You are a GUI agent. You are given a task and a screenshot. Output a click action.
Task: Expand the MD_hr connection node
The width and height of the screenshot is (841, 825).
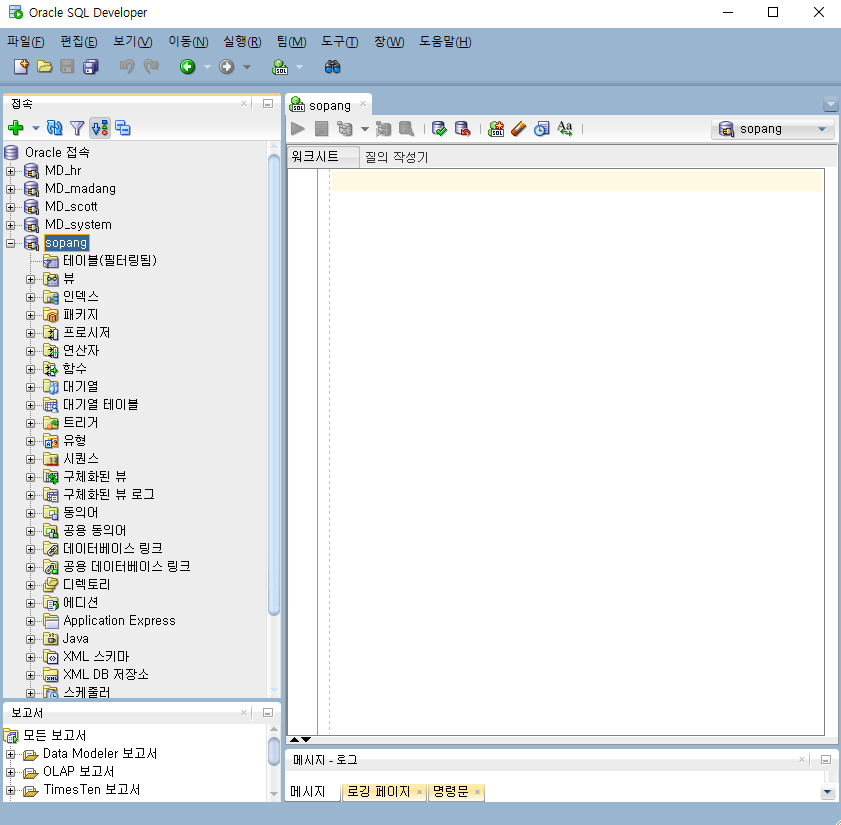10,171
